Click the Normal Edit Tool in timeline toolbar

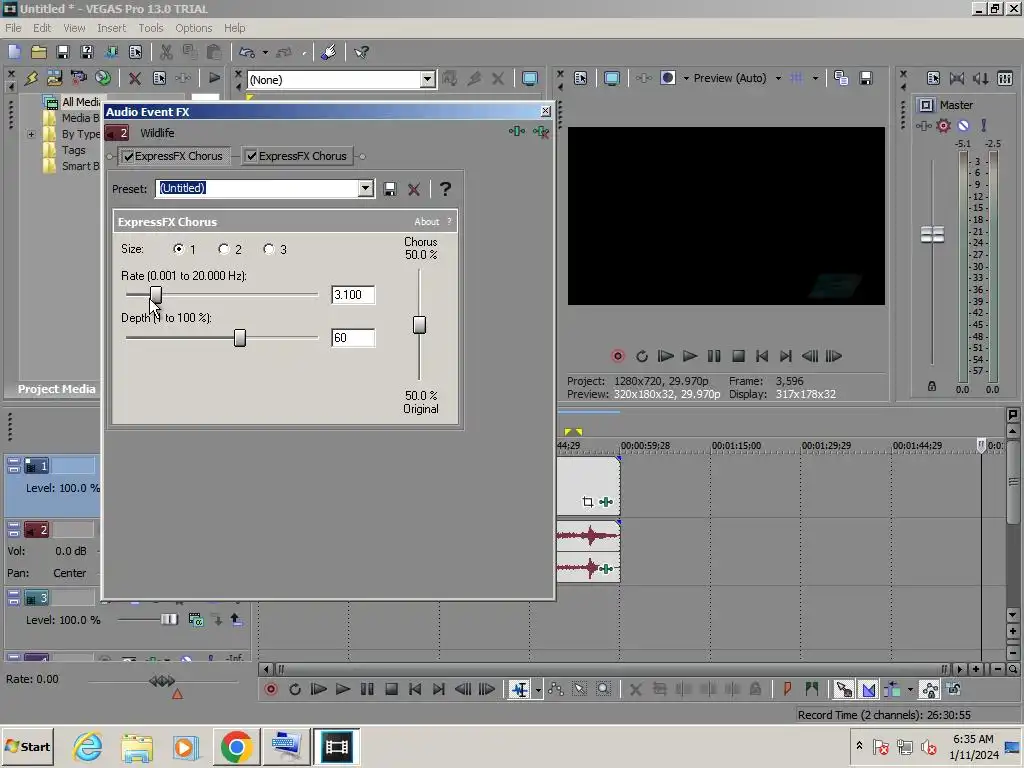(x=520, y=689)
